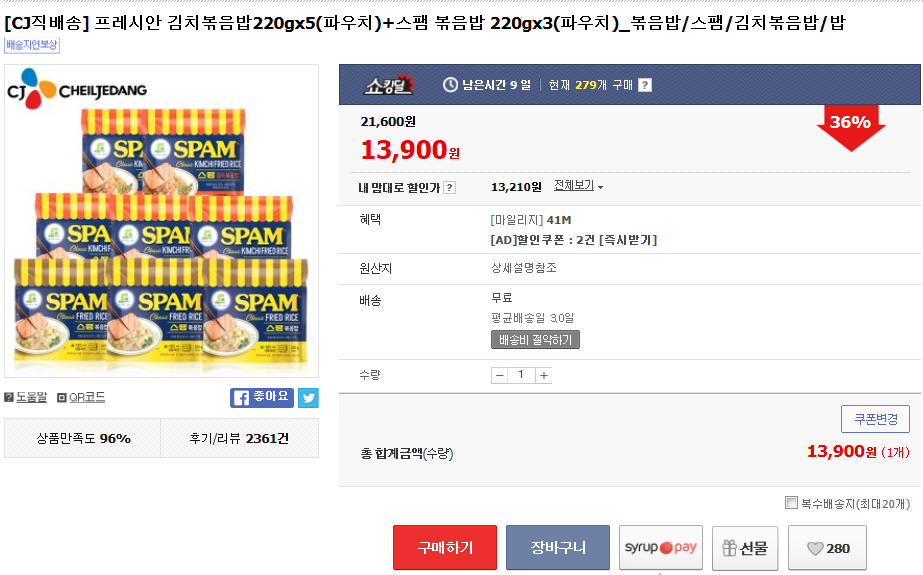Click the quantity input field
The height and width of the screenshot is (575, 923).
tap(521, 375)
